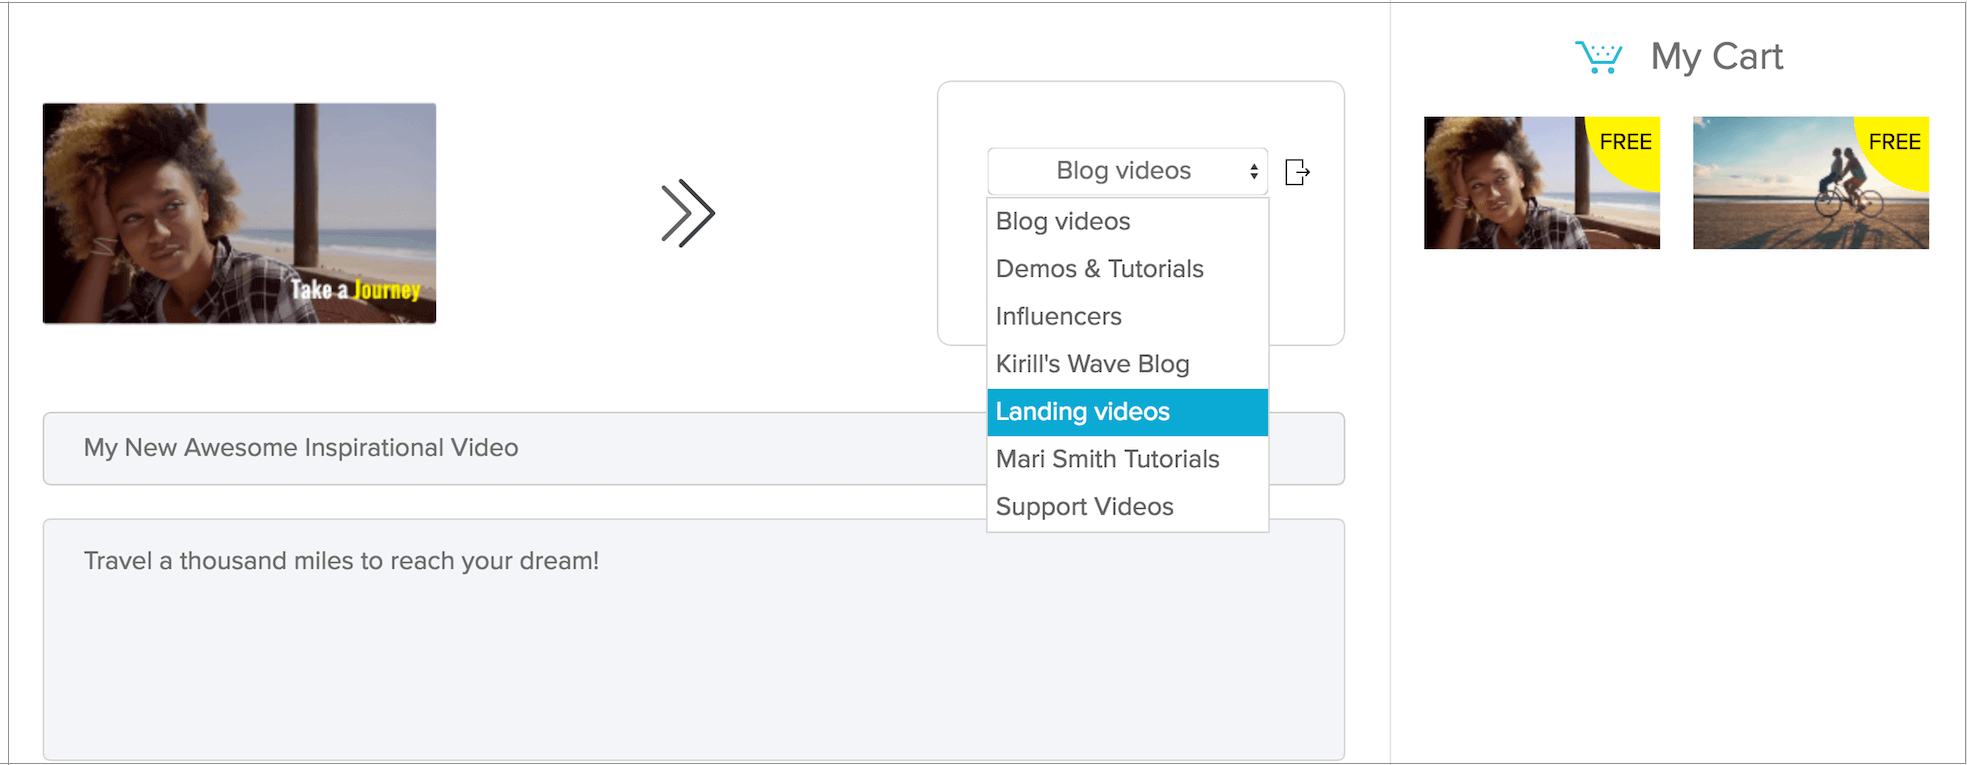Click the description text area
Screen dimensions: 1967x765
pos(693,639)
